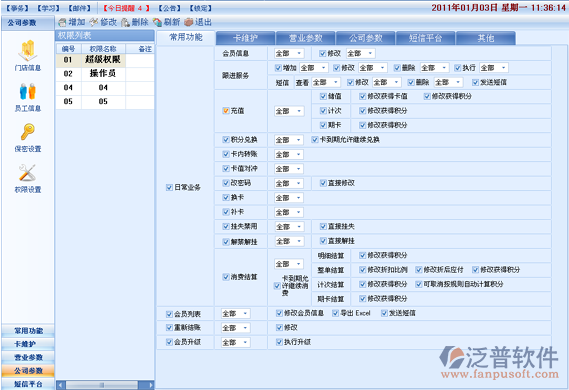Image resolution: width=569 pixels, height=390 pixels.
Task: Open the 保密设置 key icon
Action: coord(28,132)
